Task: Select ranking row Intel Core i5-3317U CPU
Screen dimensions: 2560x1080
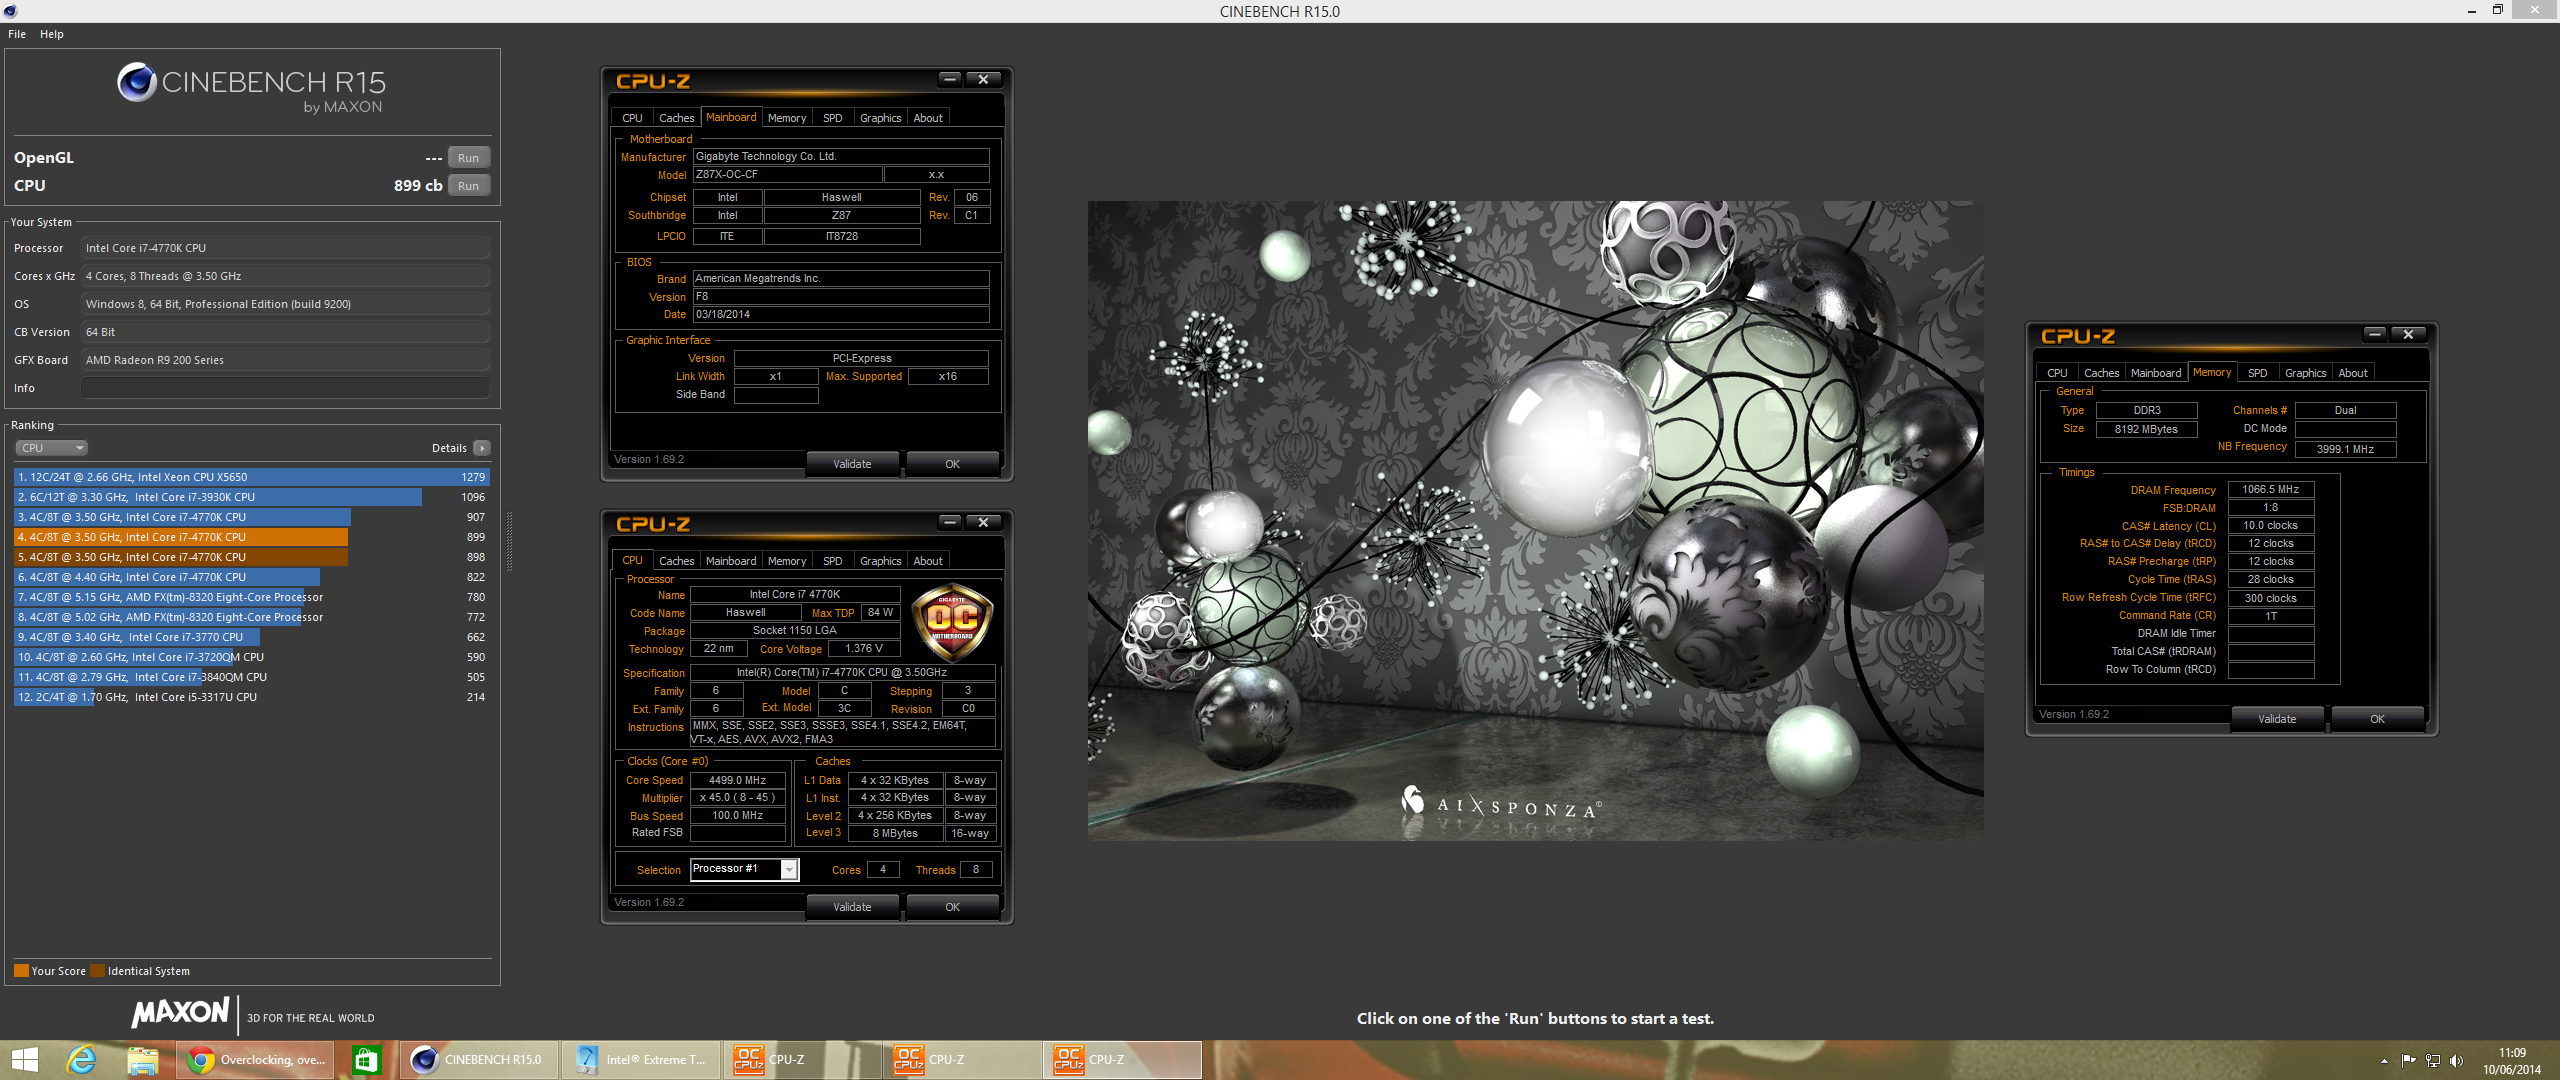Action: click(251, 697)
